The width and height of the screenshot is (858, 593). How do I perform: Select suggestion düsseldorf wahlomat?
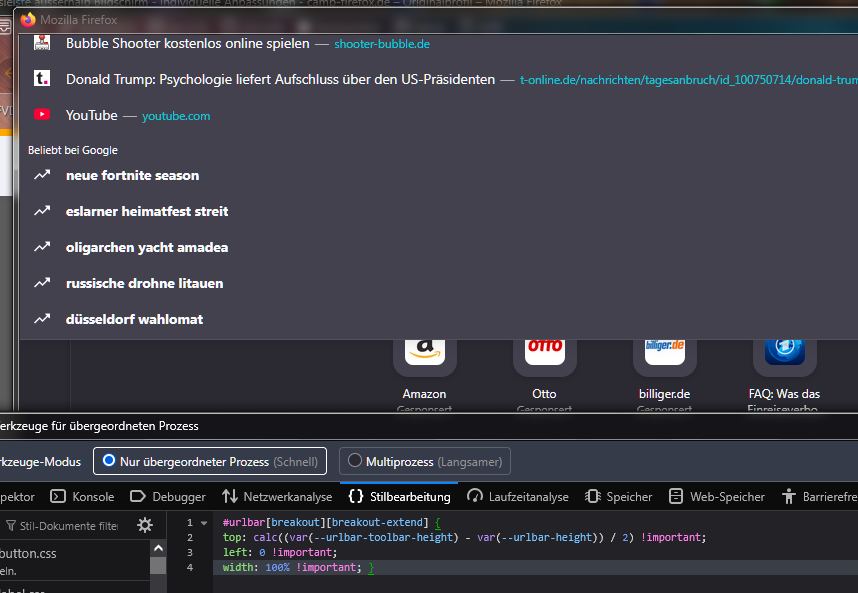click(134, 319)
